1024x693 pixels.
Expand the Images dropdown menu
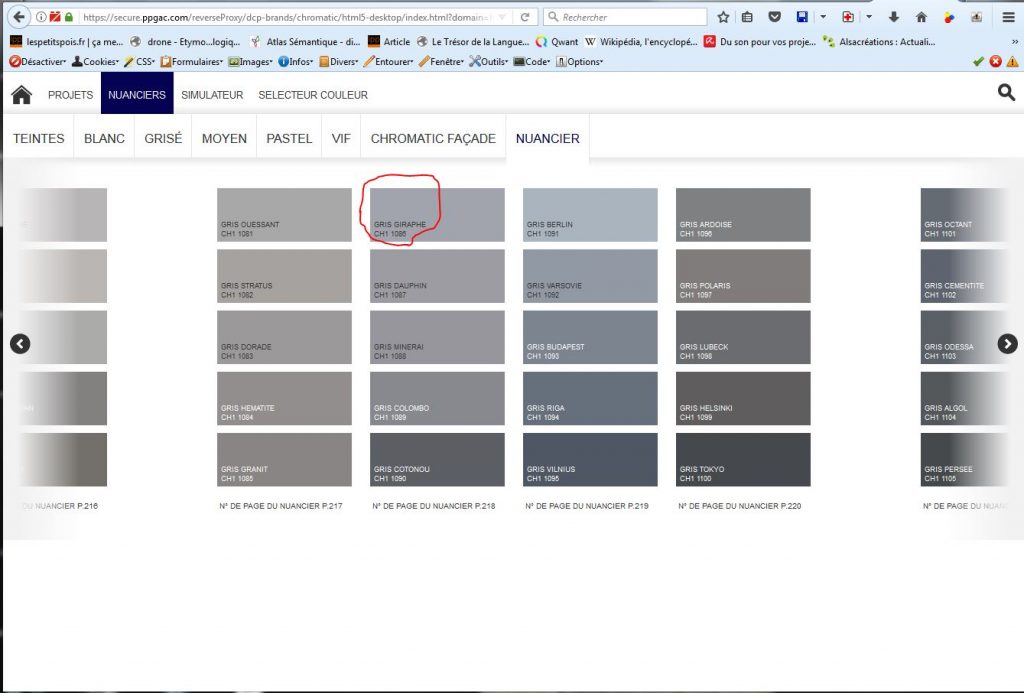tap(251, 61)
